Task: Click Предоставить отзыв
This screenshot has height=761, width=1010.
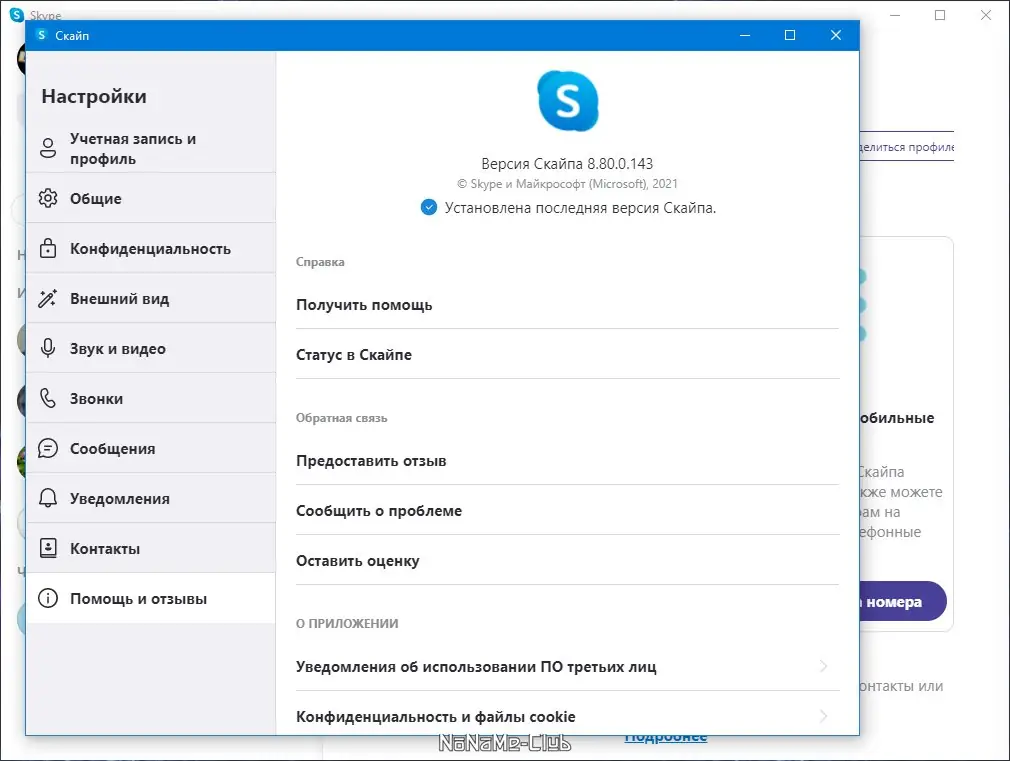Action: click(x=567, y=461)
